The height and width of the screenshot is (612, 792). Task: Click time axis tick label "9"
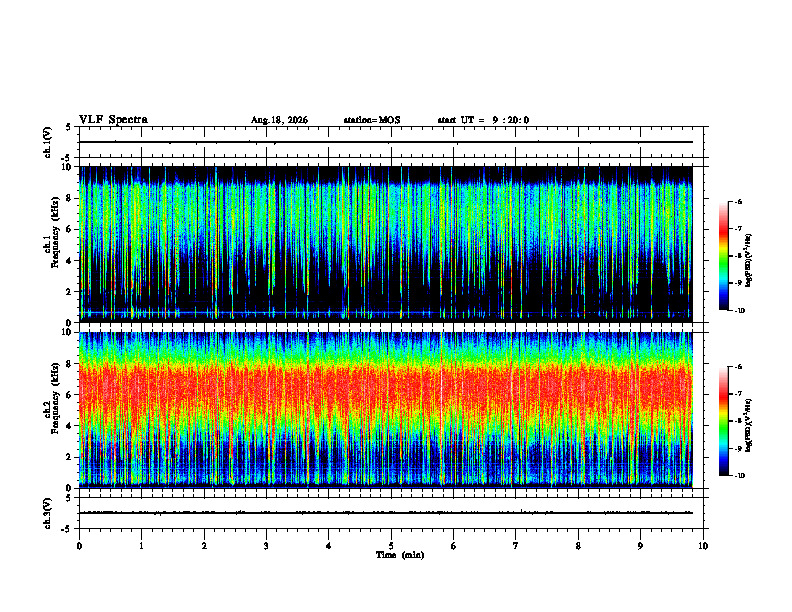coord(640,546)
